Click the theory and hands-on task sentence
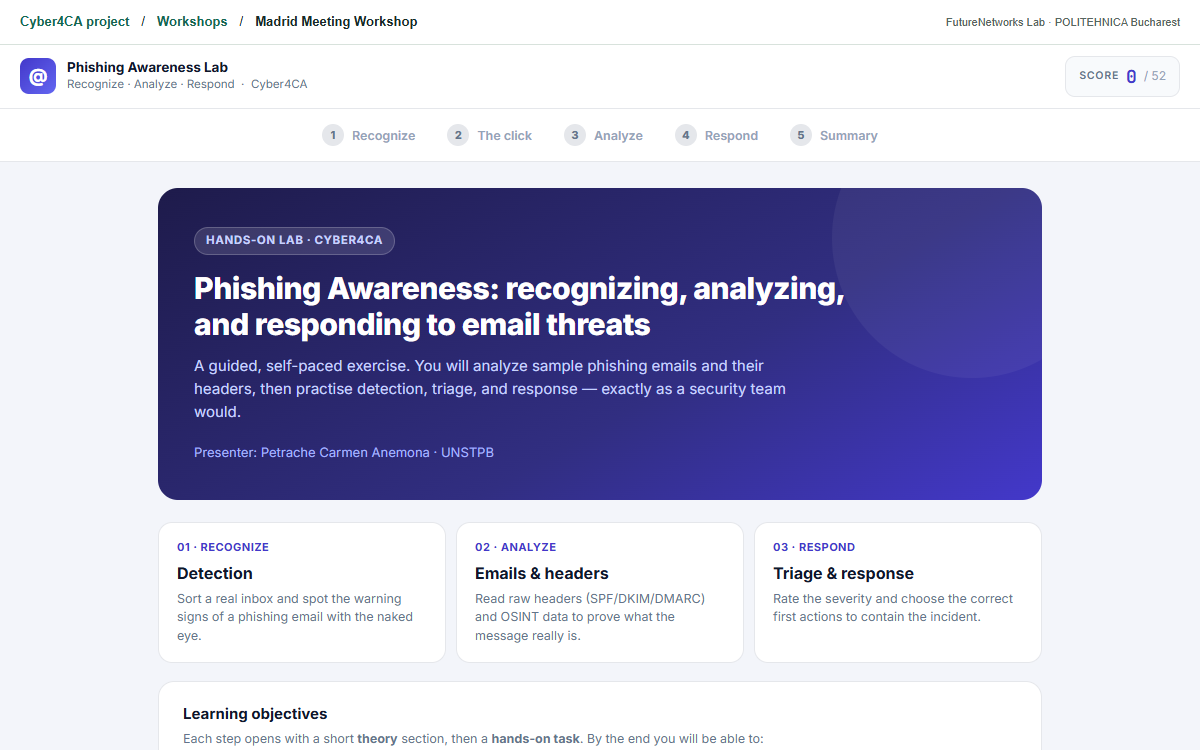1200x750 pixels. pos(473,739)
